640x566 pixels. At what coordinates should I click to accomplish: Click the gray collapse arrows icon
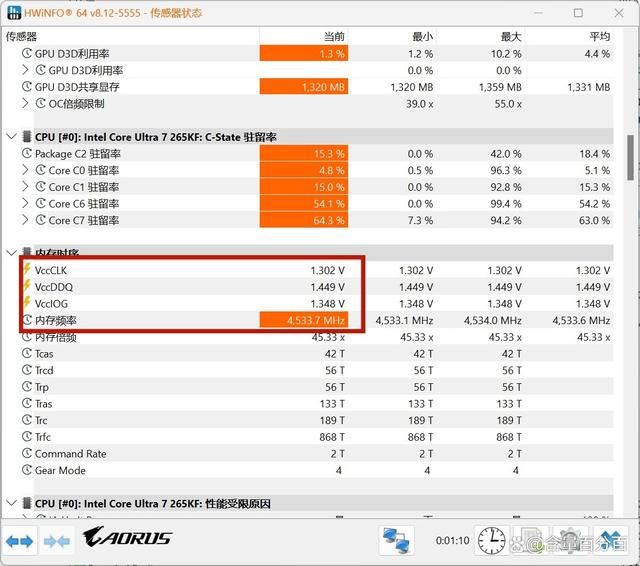tap(57, 541)
